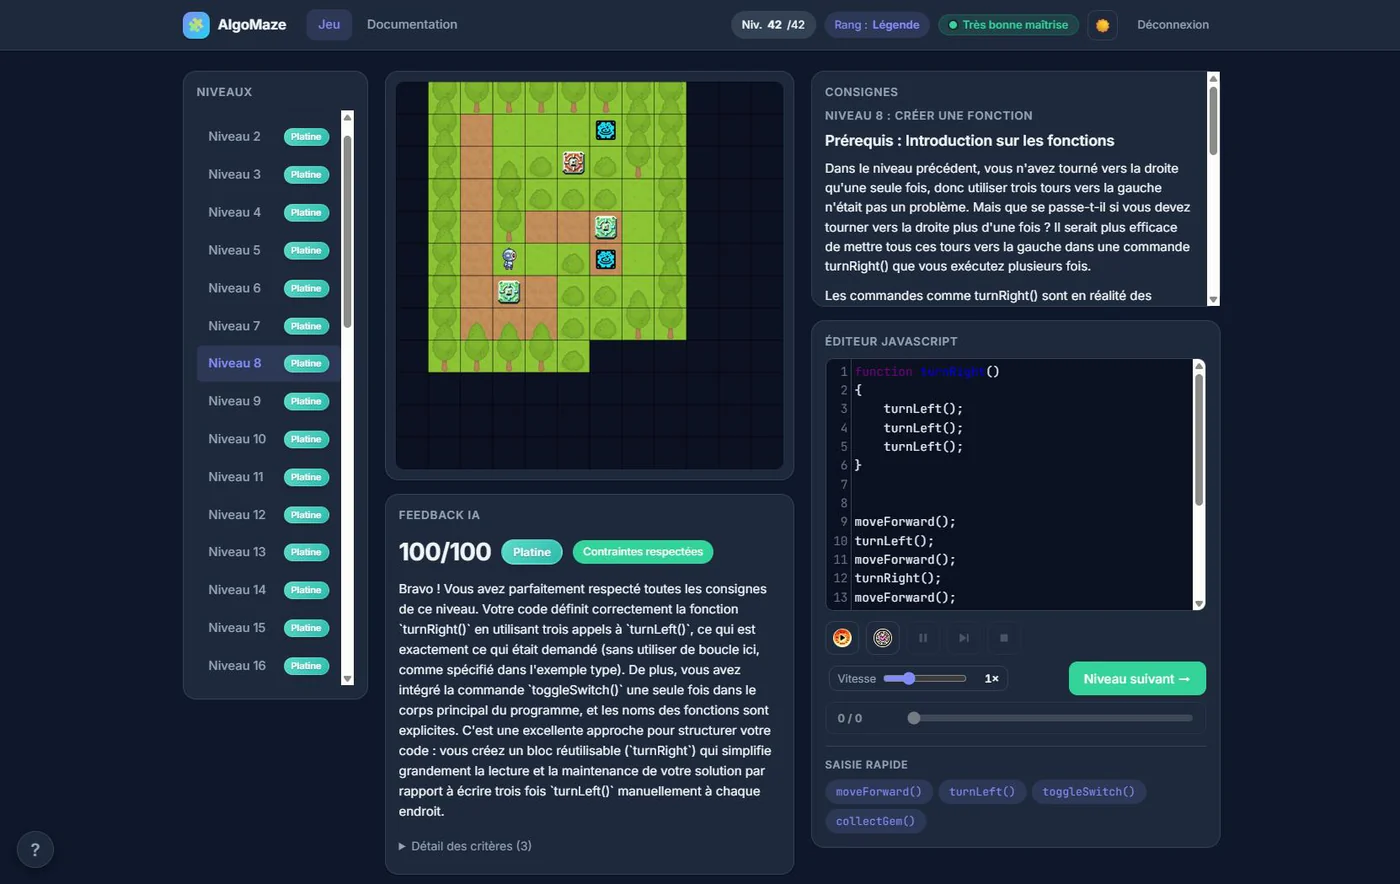Viewport: 1400px width, 884px height.
Task: Click the validate solution checkmark icon
Action: (883, 638)
